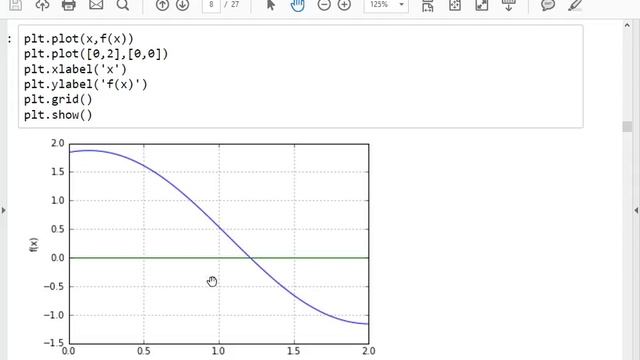
Task: Upload the file with the cloud arrow icon
Action: click(42, 5)
